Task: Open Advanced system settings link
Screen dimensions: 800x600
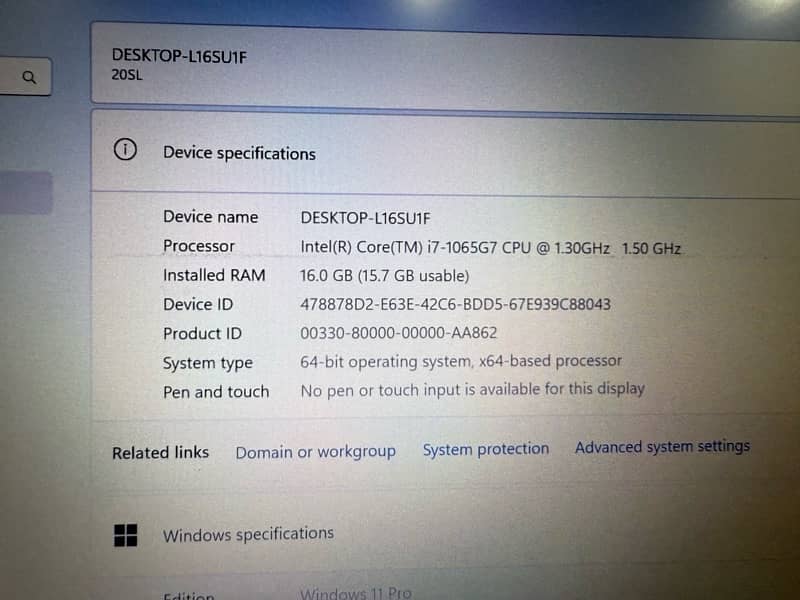Action: tap(662, 446)
